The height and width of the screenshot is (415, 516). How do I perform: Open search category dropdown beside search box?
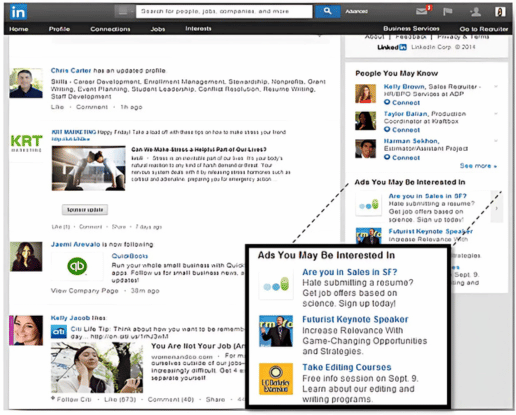point(124,11)
